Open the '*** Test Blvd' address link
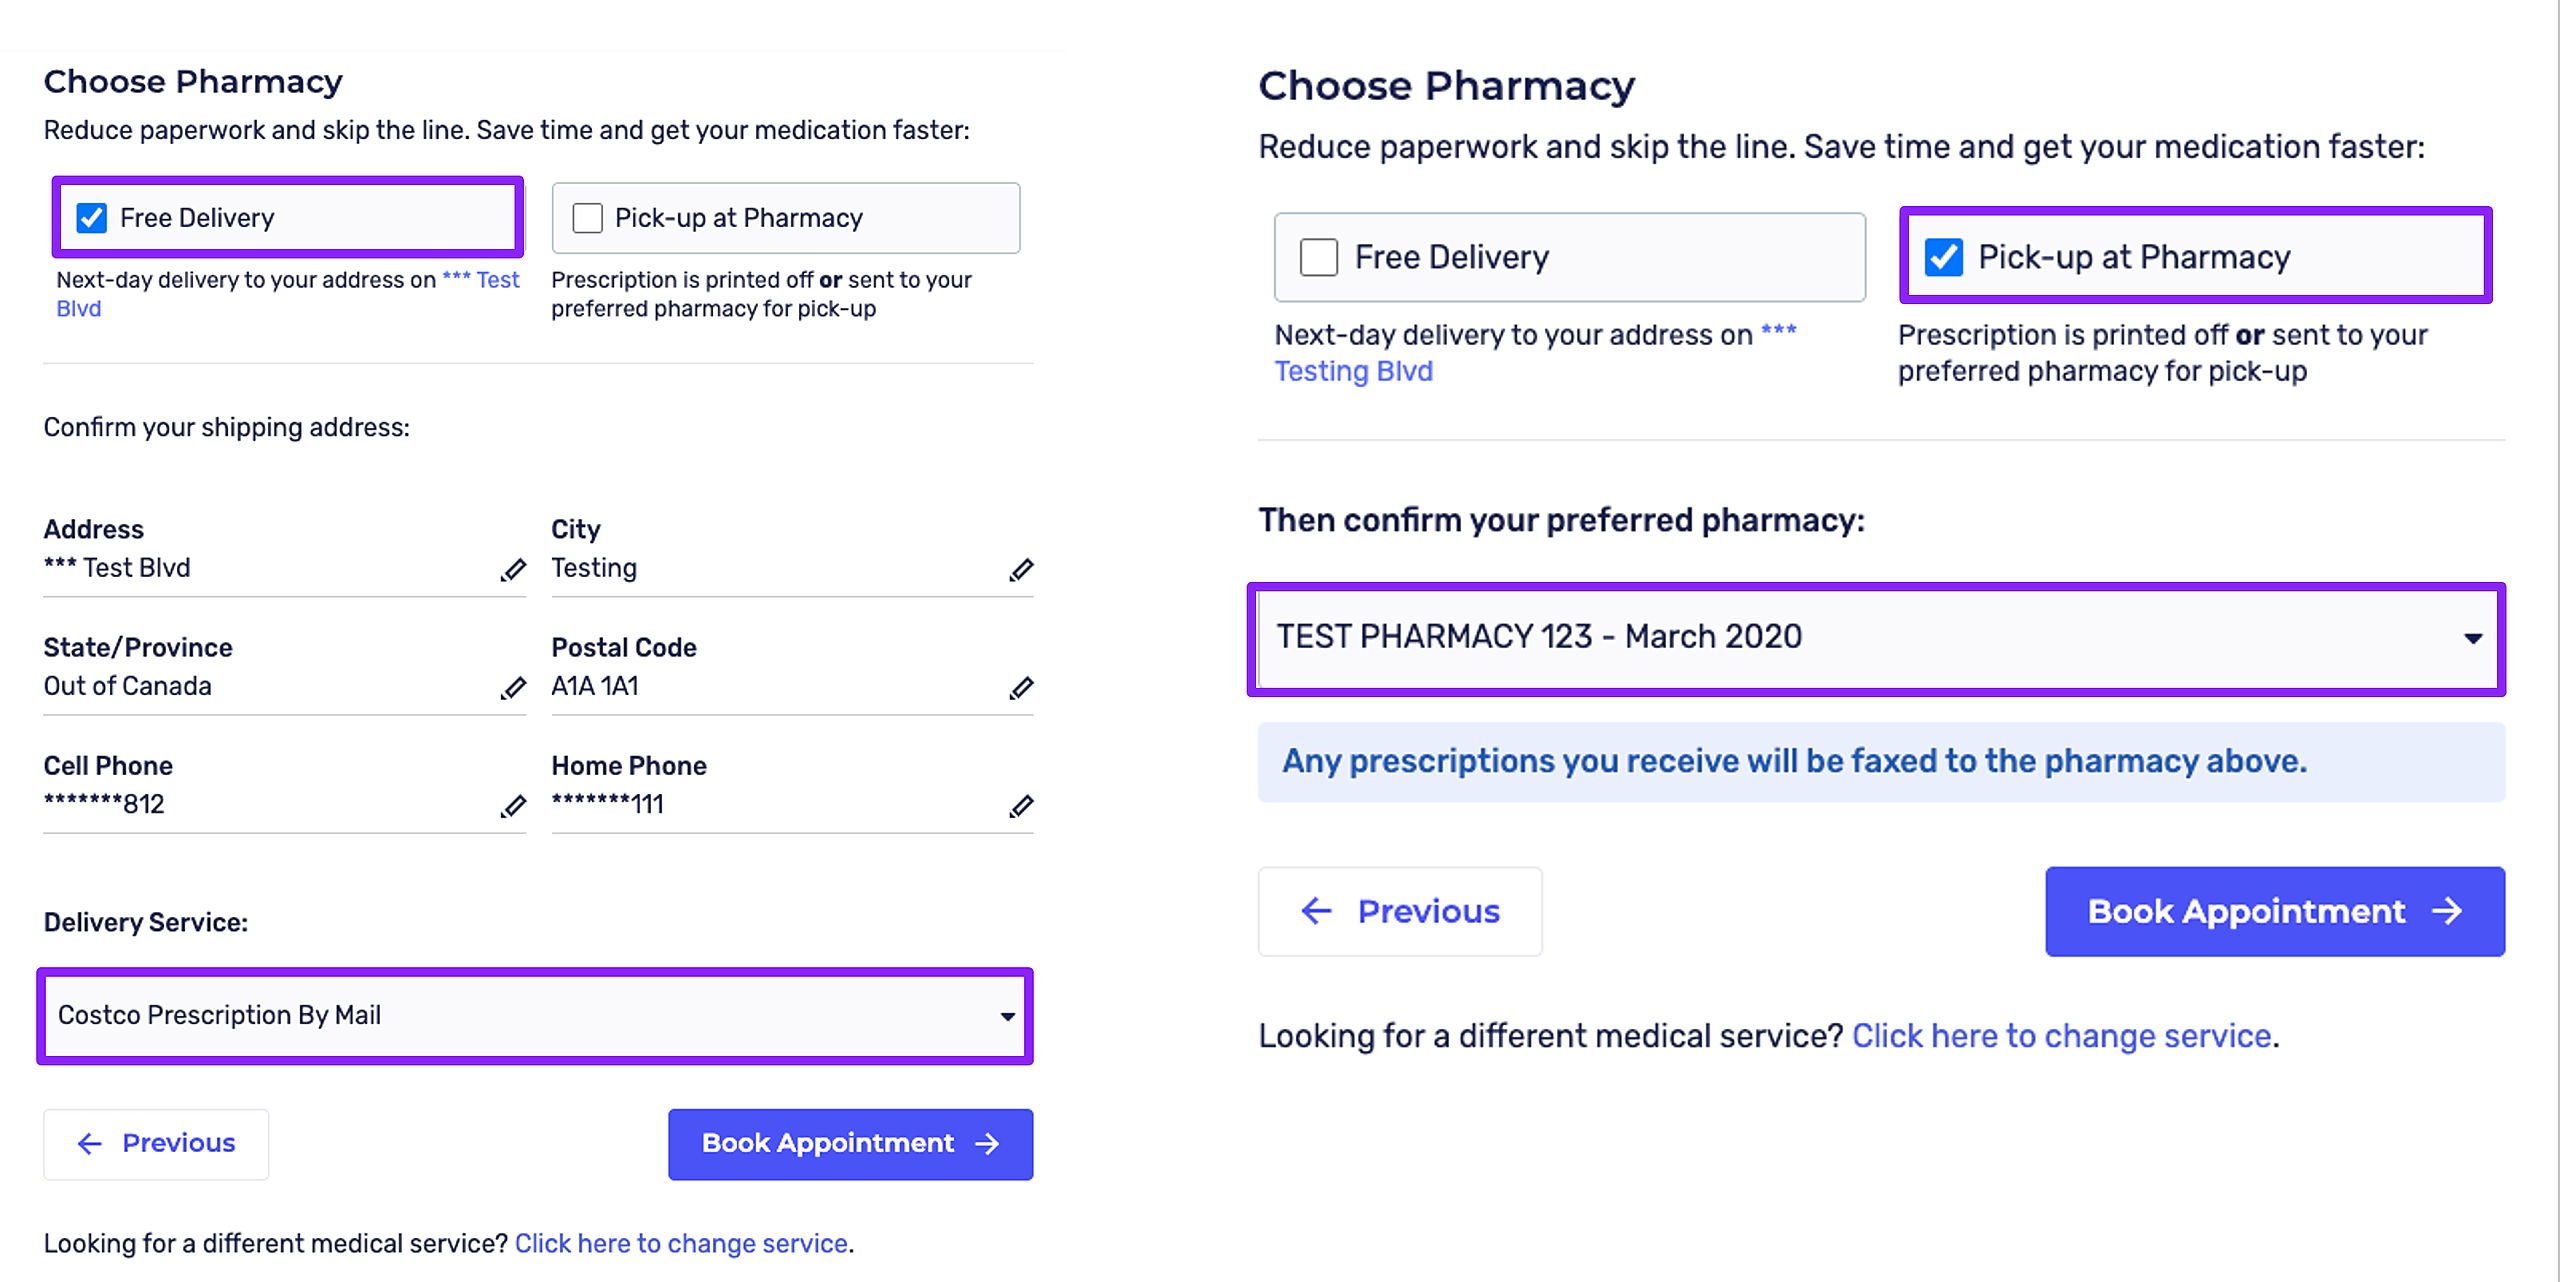Image resolution: width=2560 pixels, height=1282 pixels. click(x=480, y=281)
